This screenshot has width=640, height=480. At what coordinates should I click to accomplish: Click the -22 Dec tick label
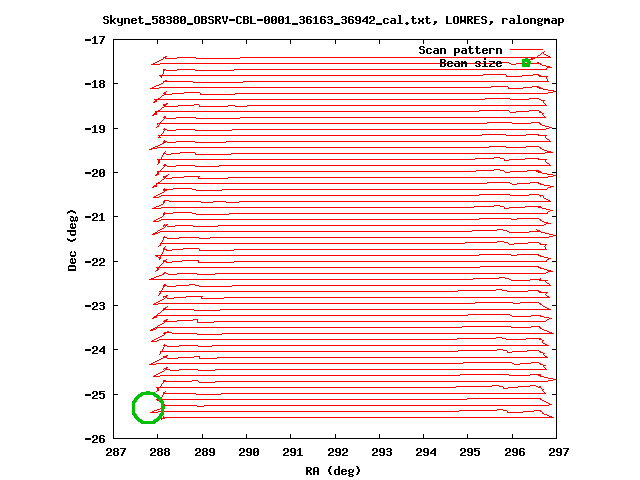pyautogui.click(x=95, y=262)
